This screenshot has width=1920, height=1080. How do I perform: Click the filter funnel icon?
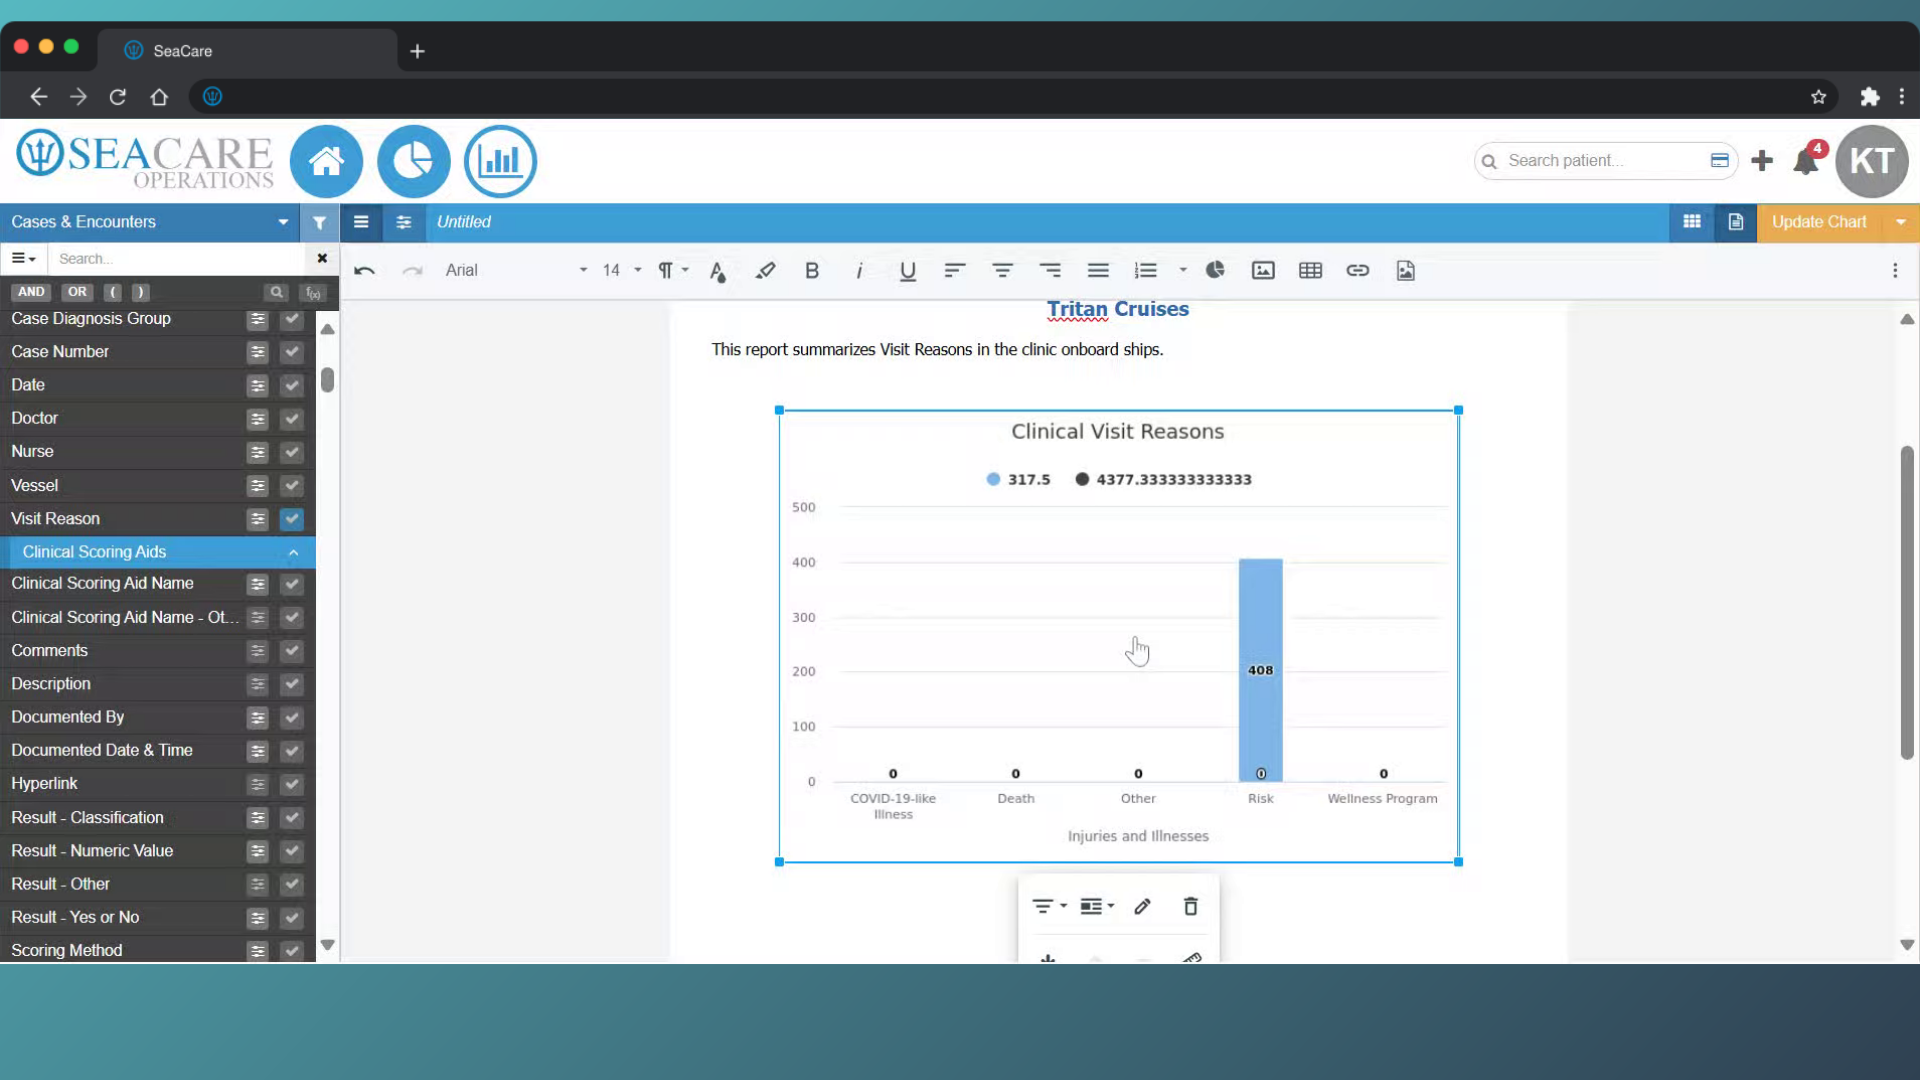tap(319, 222)
